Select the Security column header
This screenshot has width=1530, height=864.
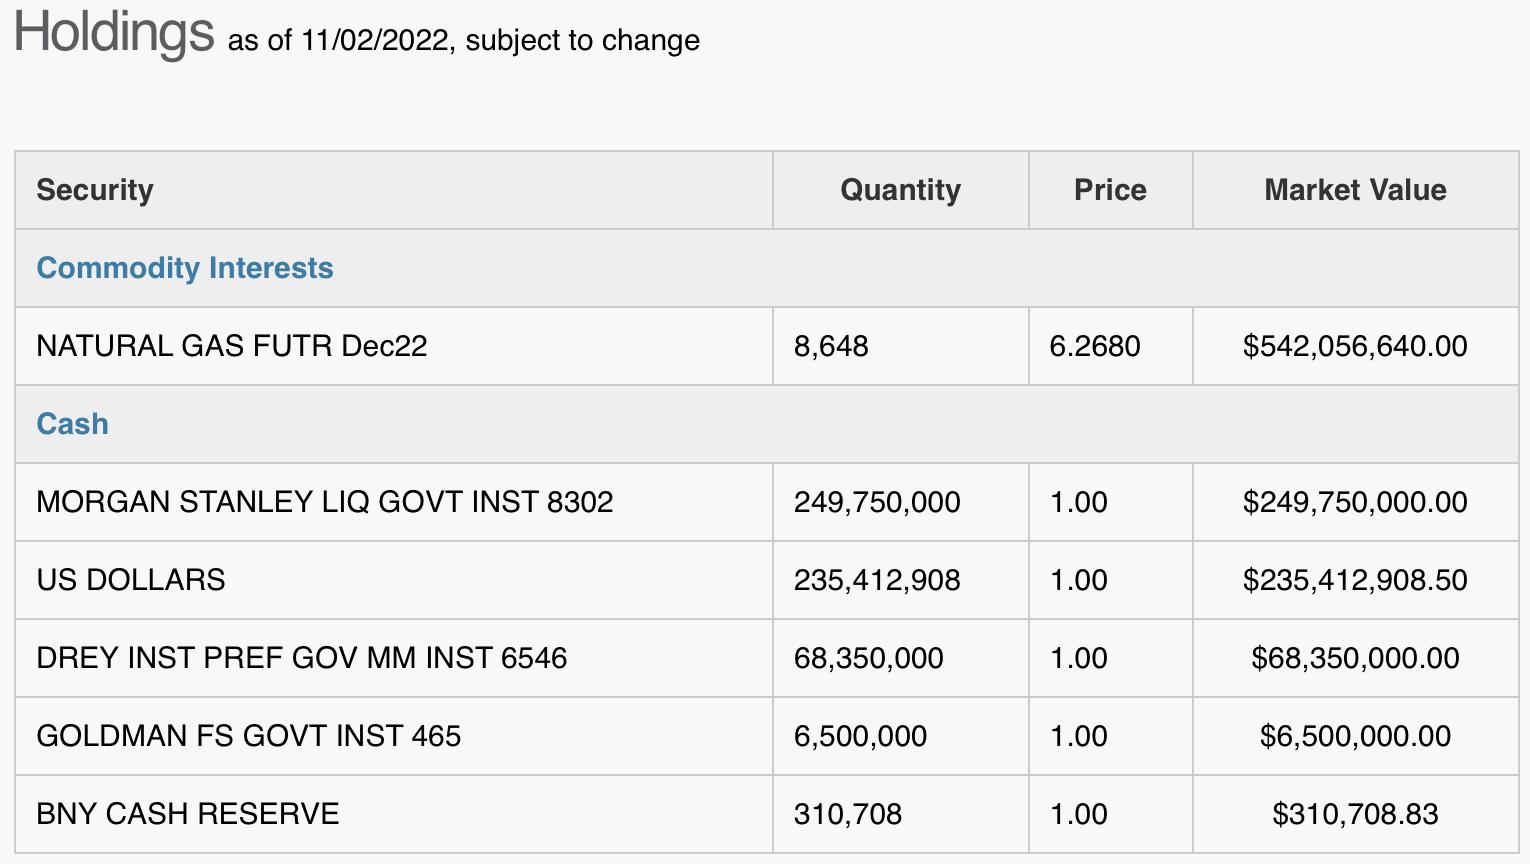pos(95,190)
